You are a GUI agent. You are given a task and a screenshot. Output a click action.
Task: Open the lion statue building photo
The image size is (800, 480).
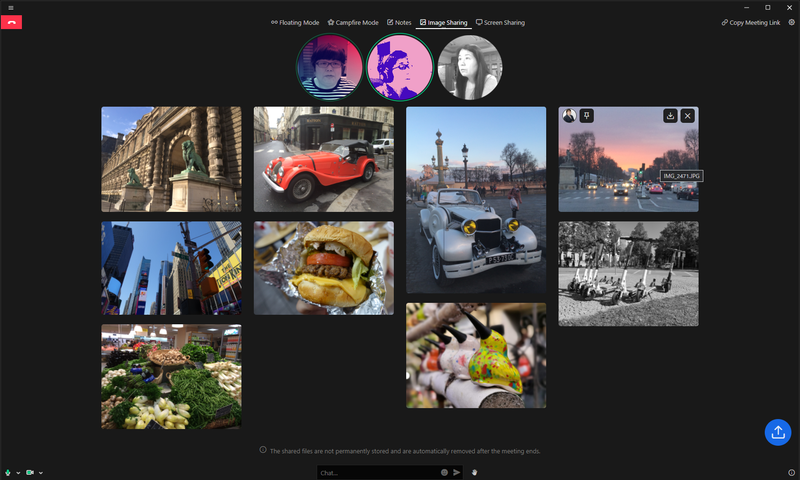(171, 159)
